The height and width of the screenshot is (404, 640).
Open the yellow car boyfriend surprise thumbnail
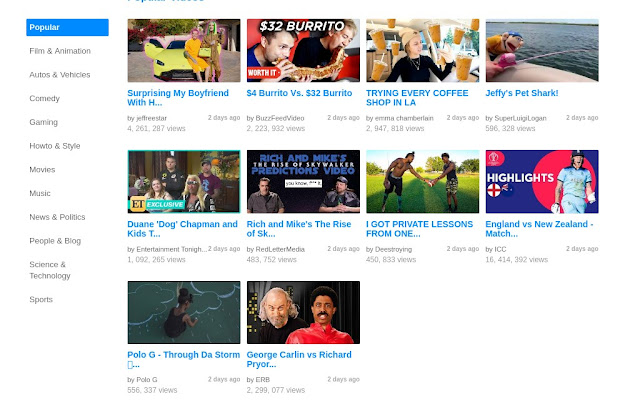(184, 51)
